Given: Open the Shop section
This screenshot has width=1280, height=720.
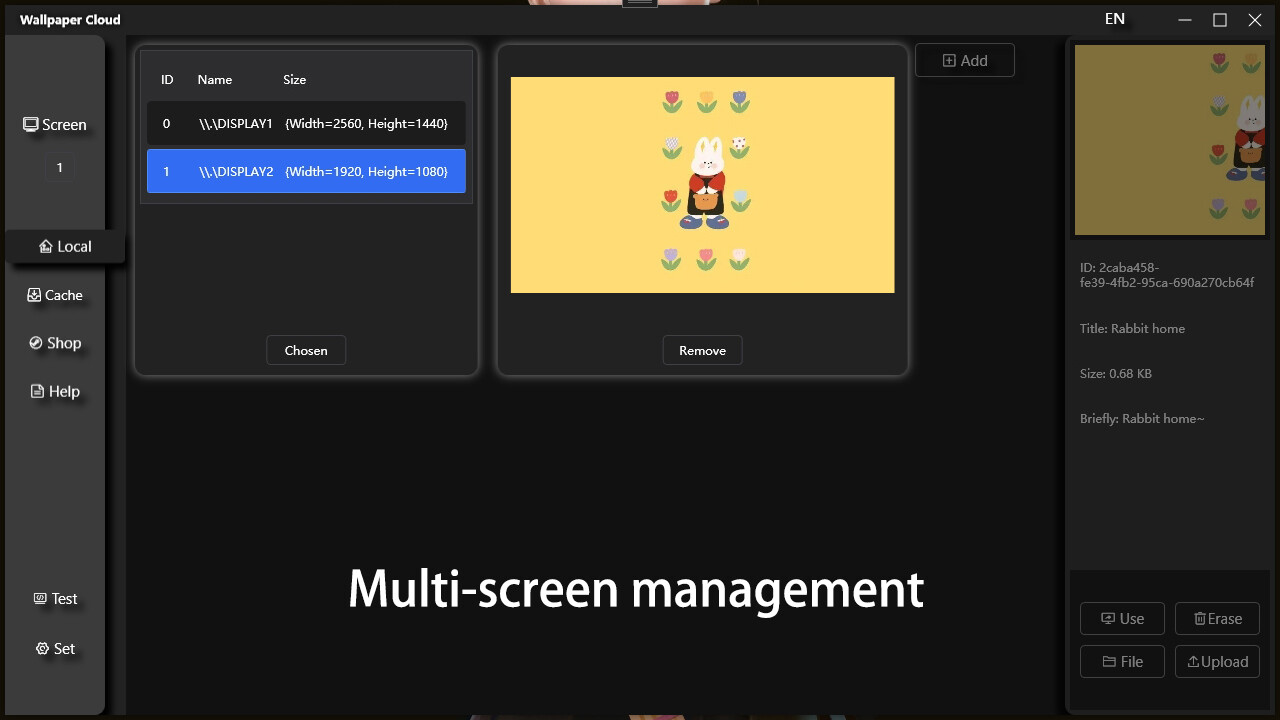Looking at the screenshot, I should 55,343.
